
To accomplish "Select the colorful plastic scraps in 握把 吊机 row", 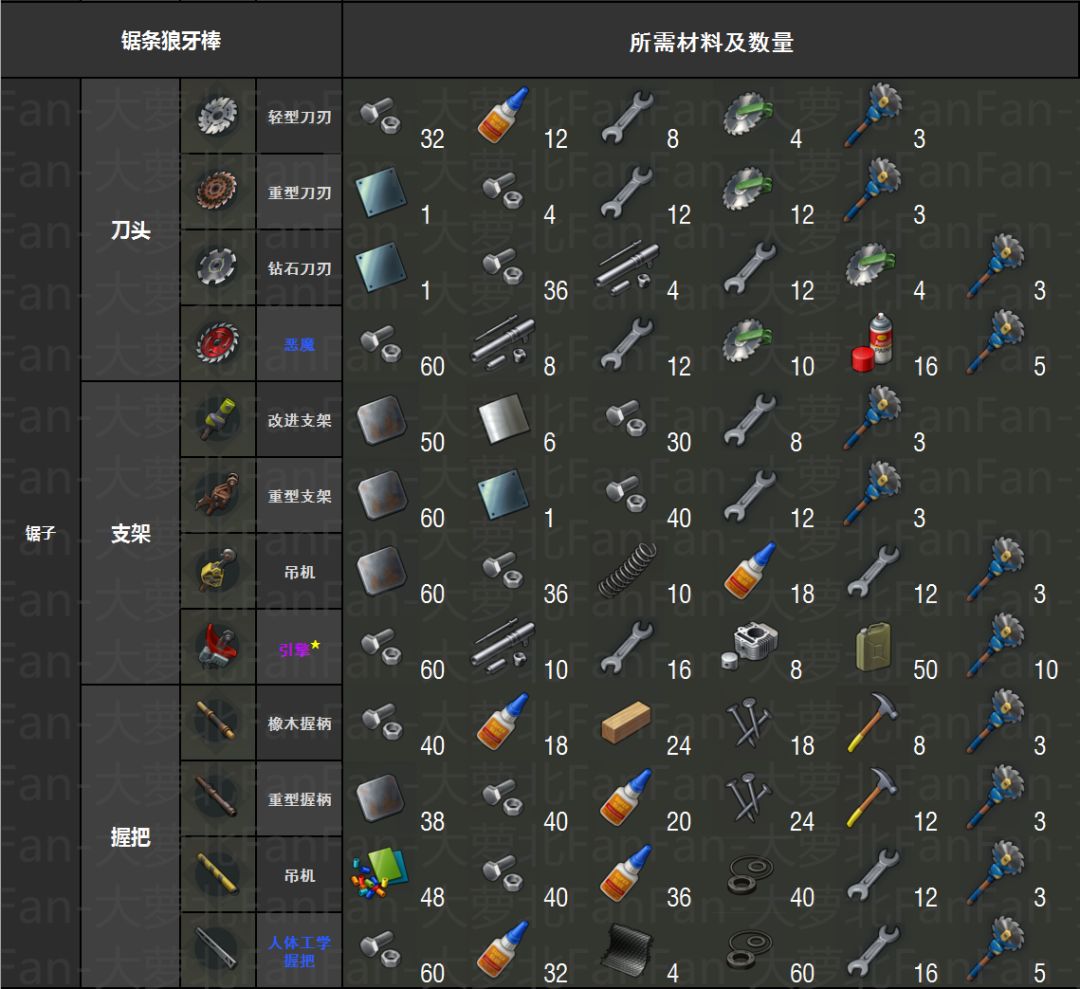I will (380, 874).
